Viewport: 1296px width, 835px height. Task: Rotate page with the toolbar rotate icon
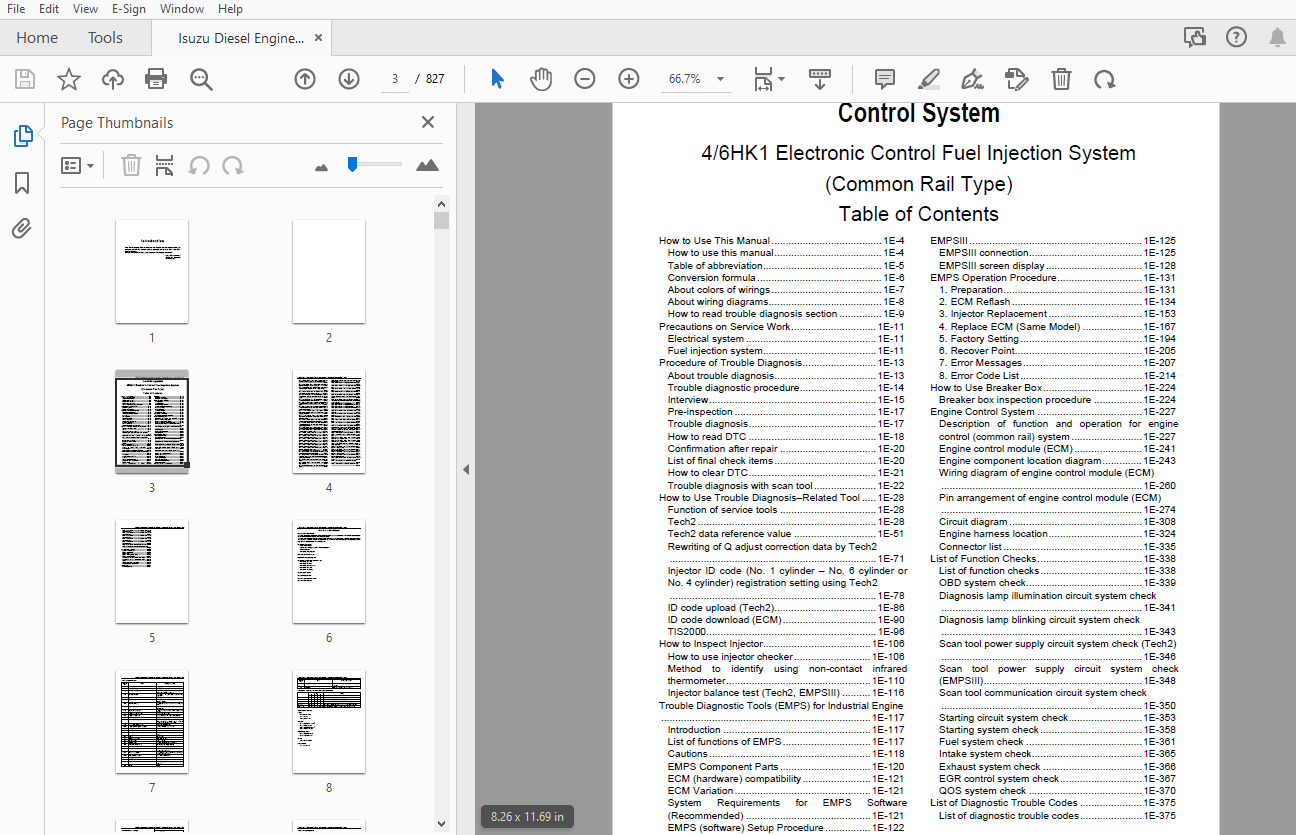coord(1104,79)
